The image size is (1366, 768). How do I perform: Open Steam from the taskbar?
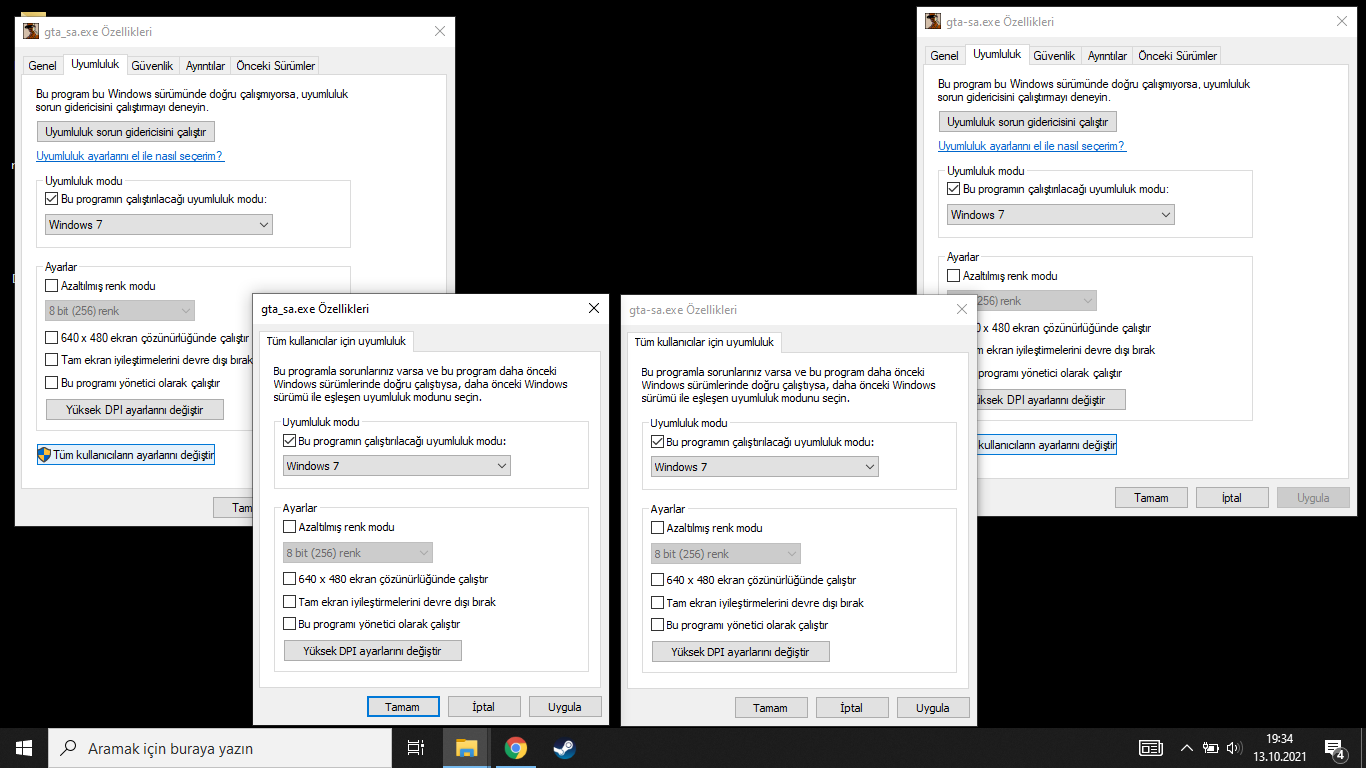564,748
